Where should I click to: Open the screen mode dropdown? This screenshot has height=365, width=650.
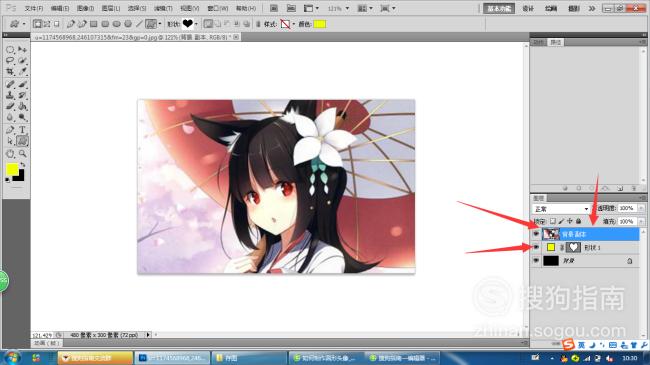[388, 8]
